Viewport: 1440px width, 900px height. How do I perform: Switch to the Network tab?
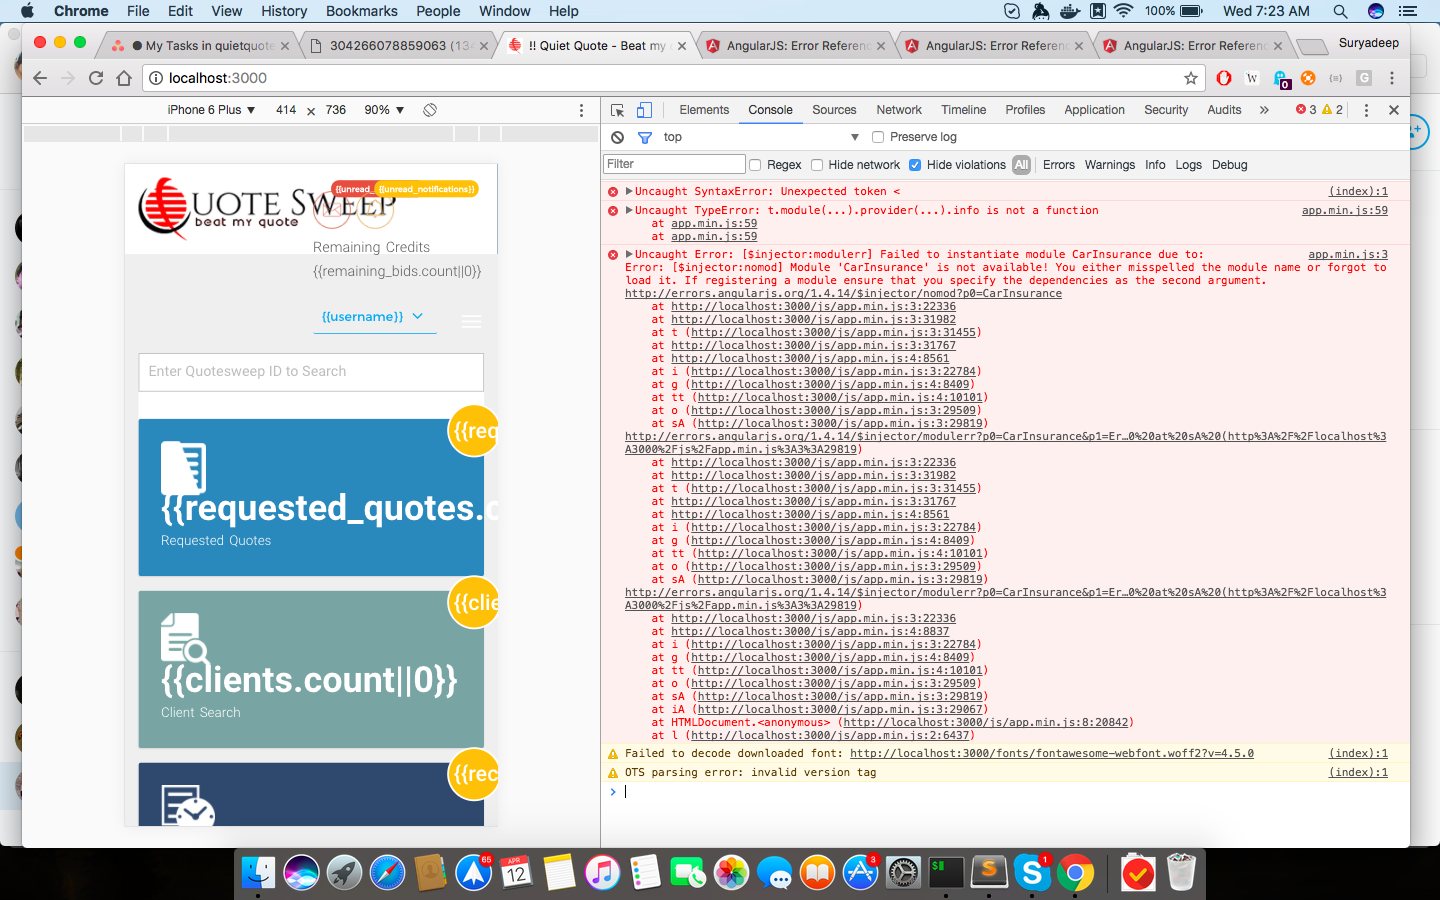899,110
